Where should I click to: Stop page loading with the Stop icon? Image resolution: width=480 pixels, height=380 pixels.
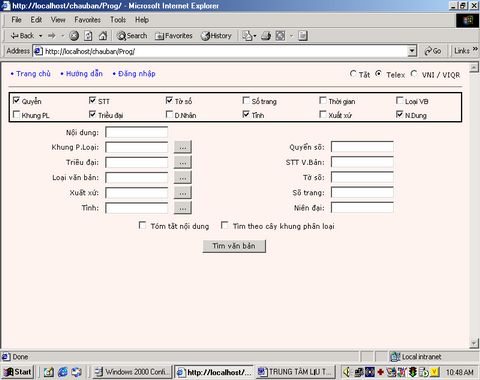pos(74,36)
